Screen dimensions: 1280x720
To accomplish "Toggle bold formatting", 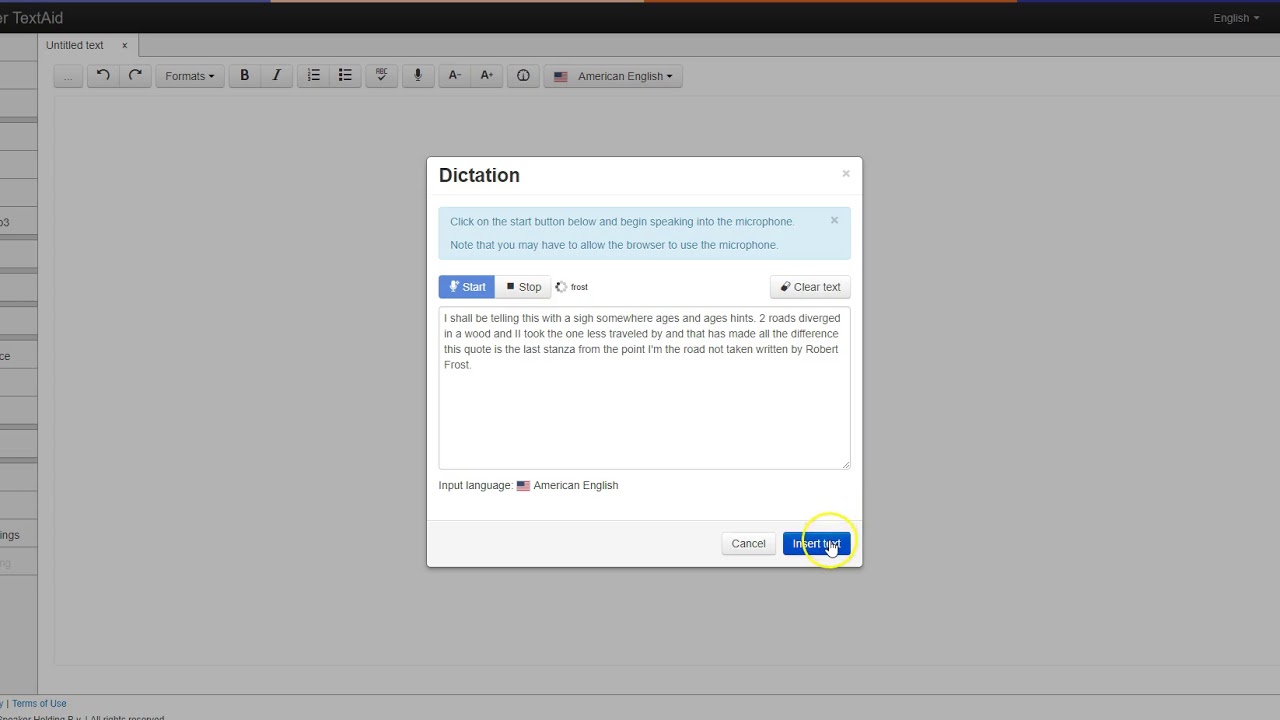I will [x=244, y=76].
